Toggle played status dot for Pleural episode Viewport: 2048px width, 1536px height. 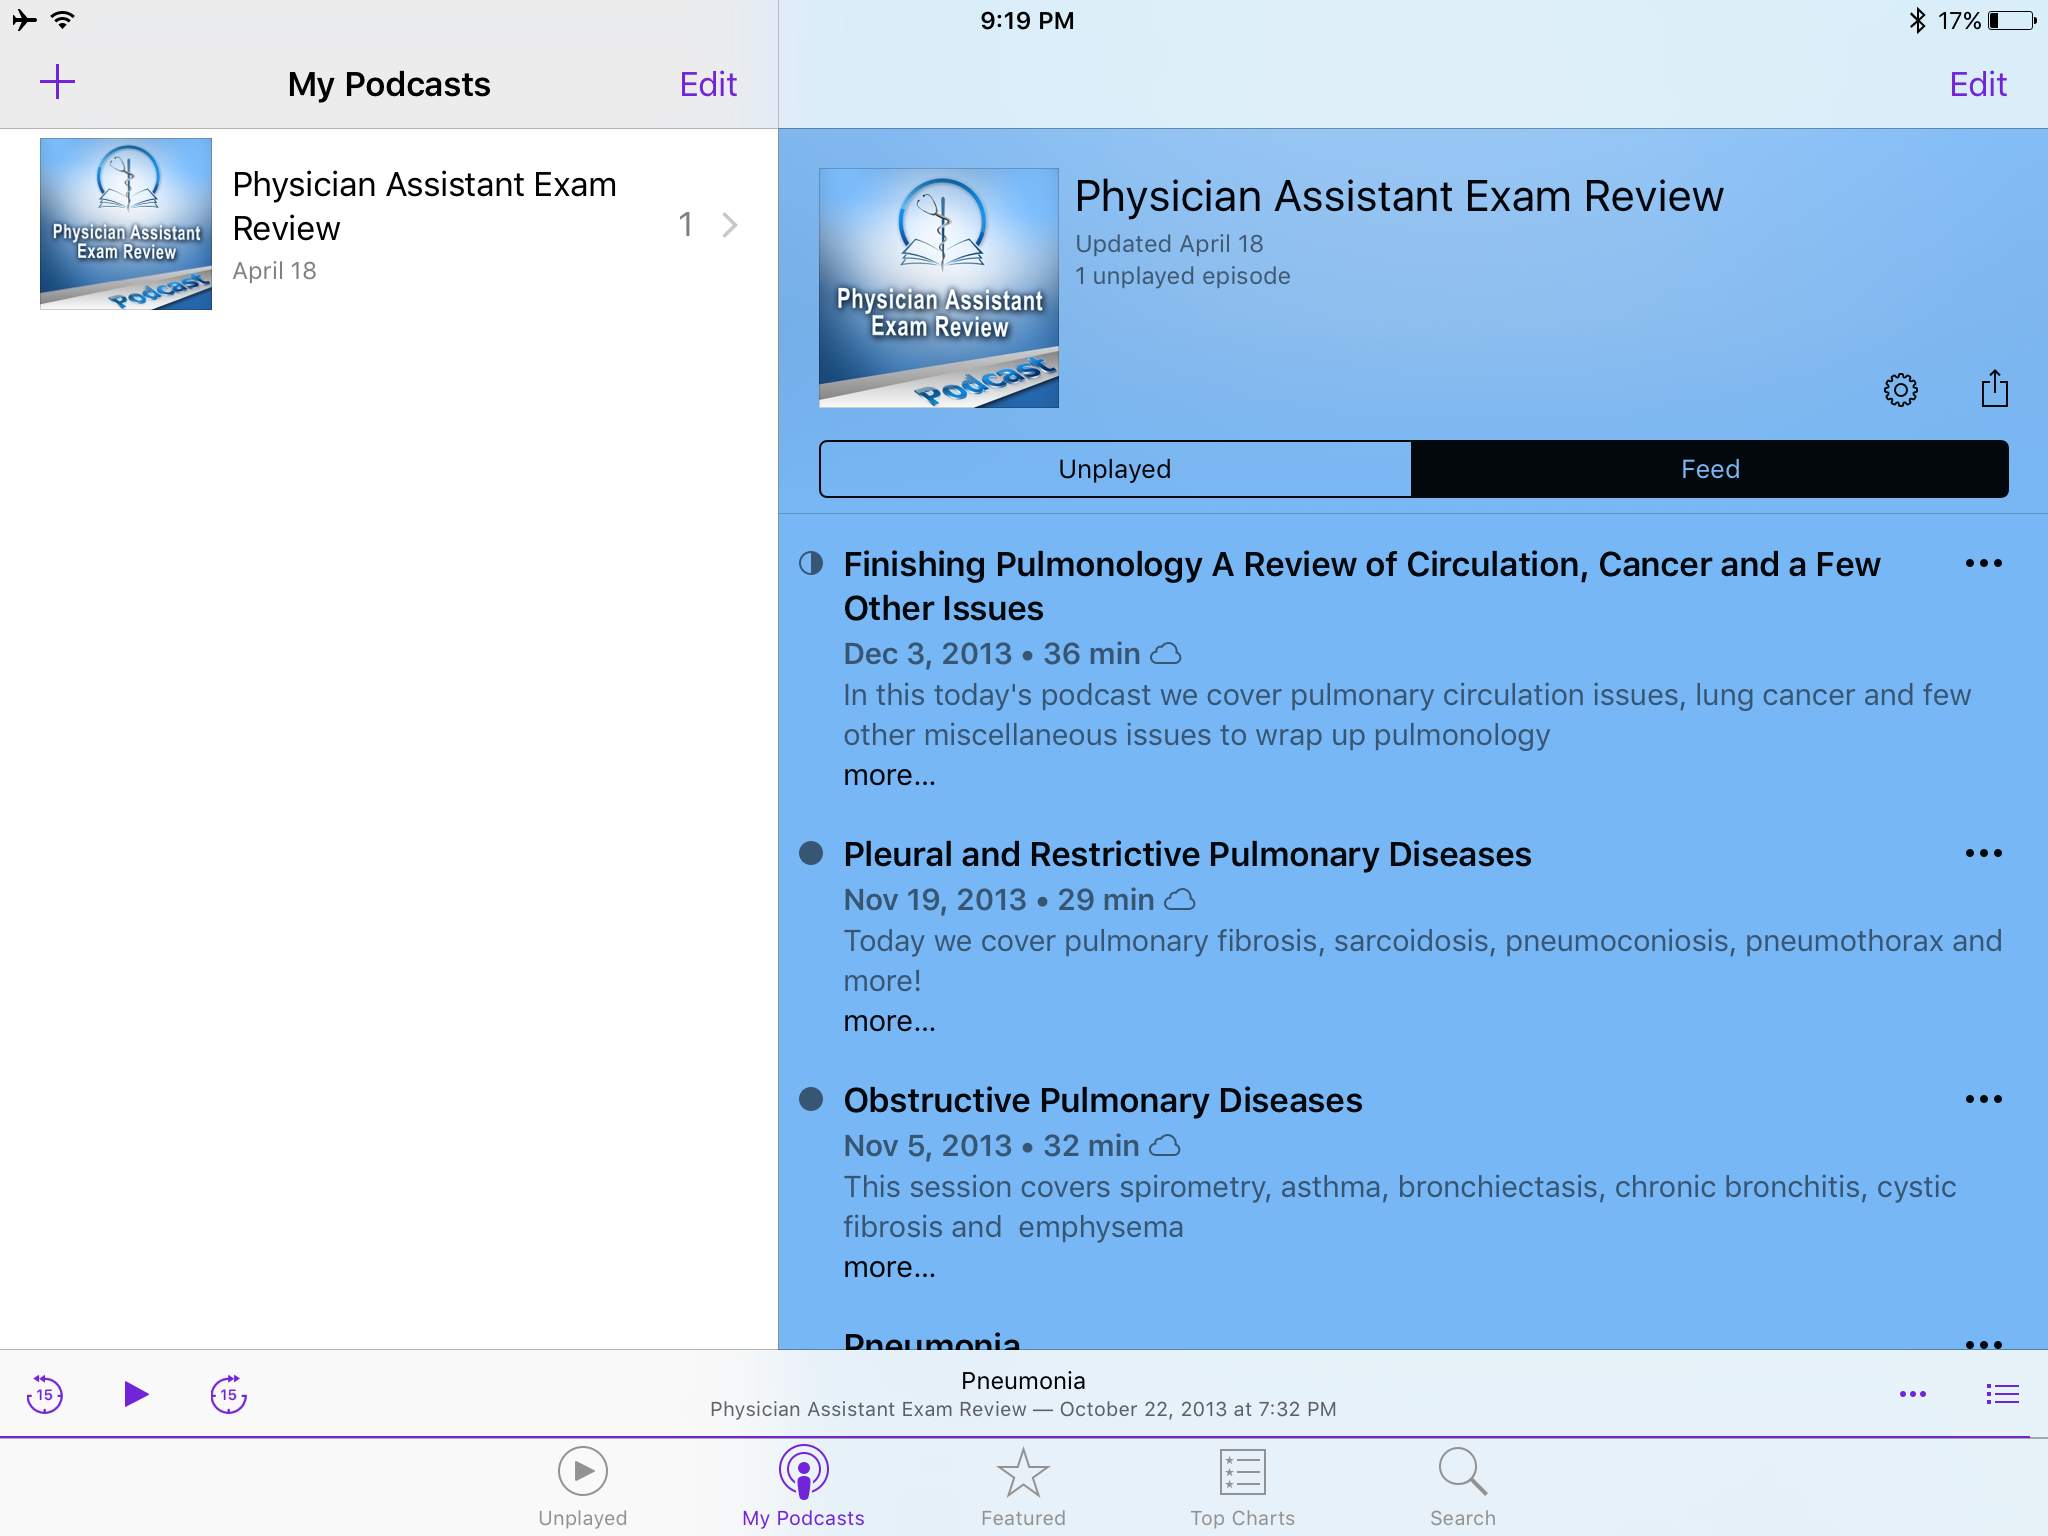click(811, 853)
